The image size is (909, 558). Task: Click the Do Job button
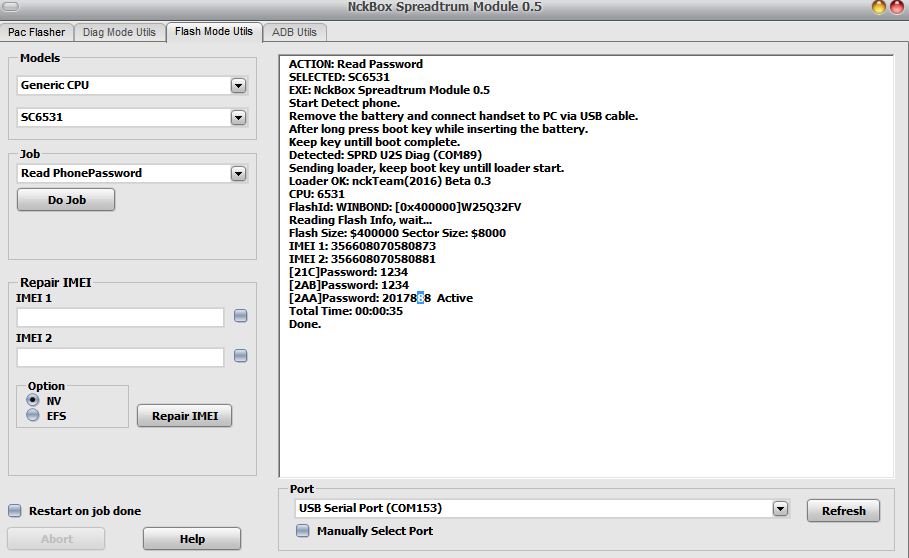pyautogui.click(x=66, y=200)
